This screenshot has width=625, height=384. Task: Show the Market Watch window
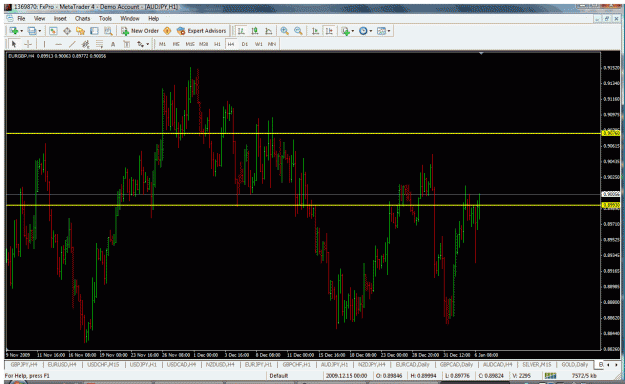tap(53, 31)
